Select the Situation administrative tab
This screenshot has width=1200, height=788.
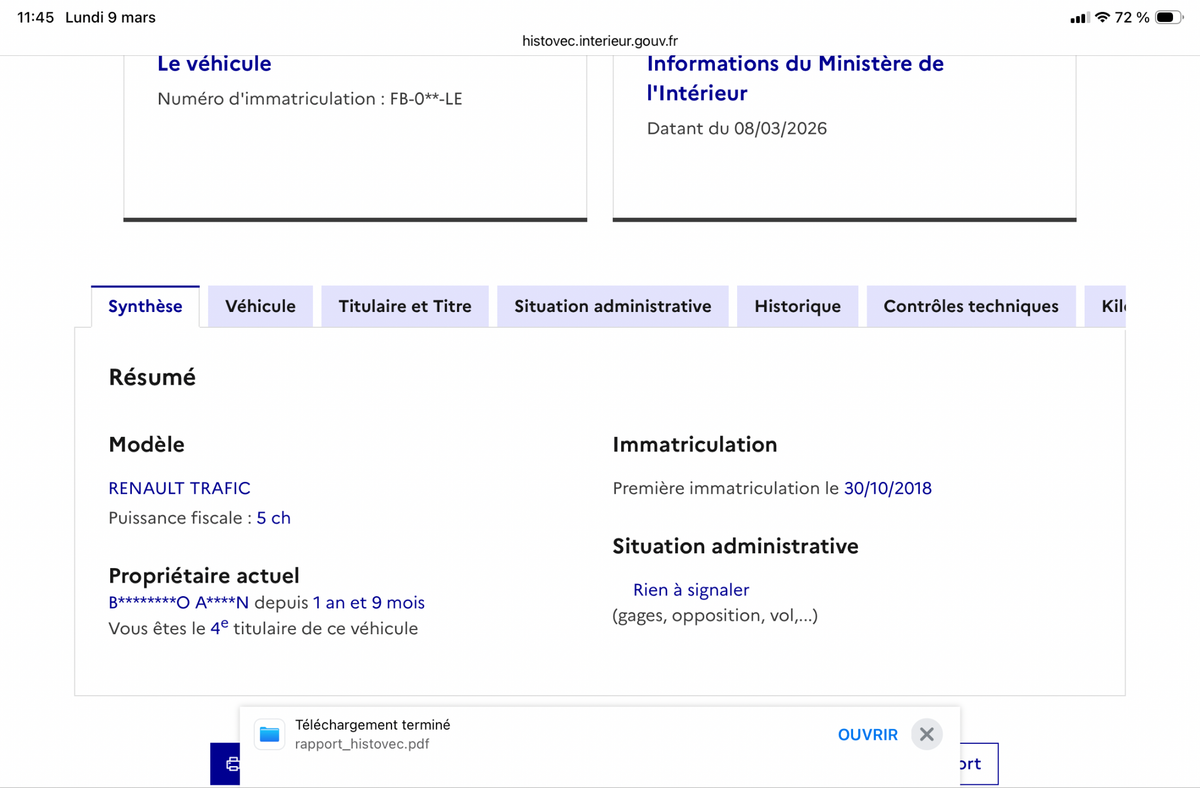tap(612, 306)
